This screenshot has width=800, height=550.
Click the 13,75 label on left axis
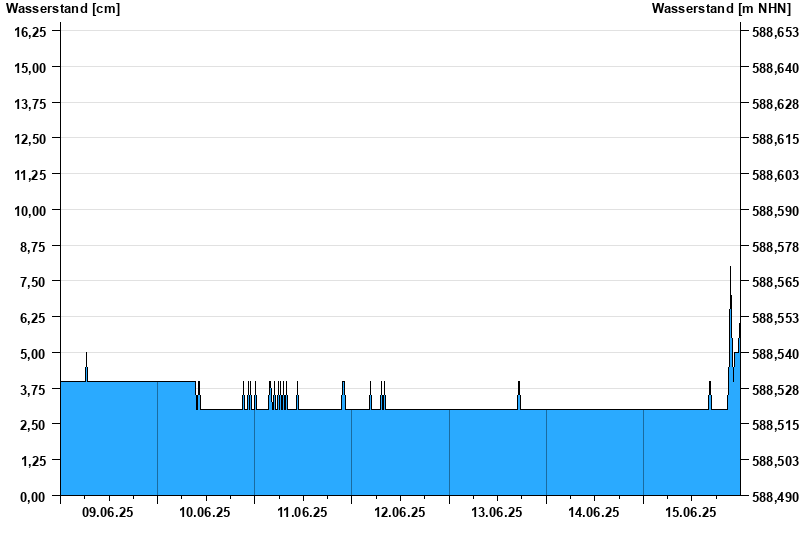coord(30,104)
